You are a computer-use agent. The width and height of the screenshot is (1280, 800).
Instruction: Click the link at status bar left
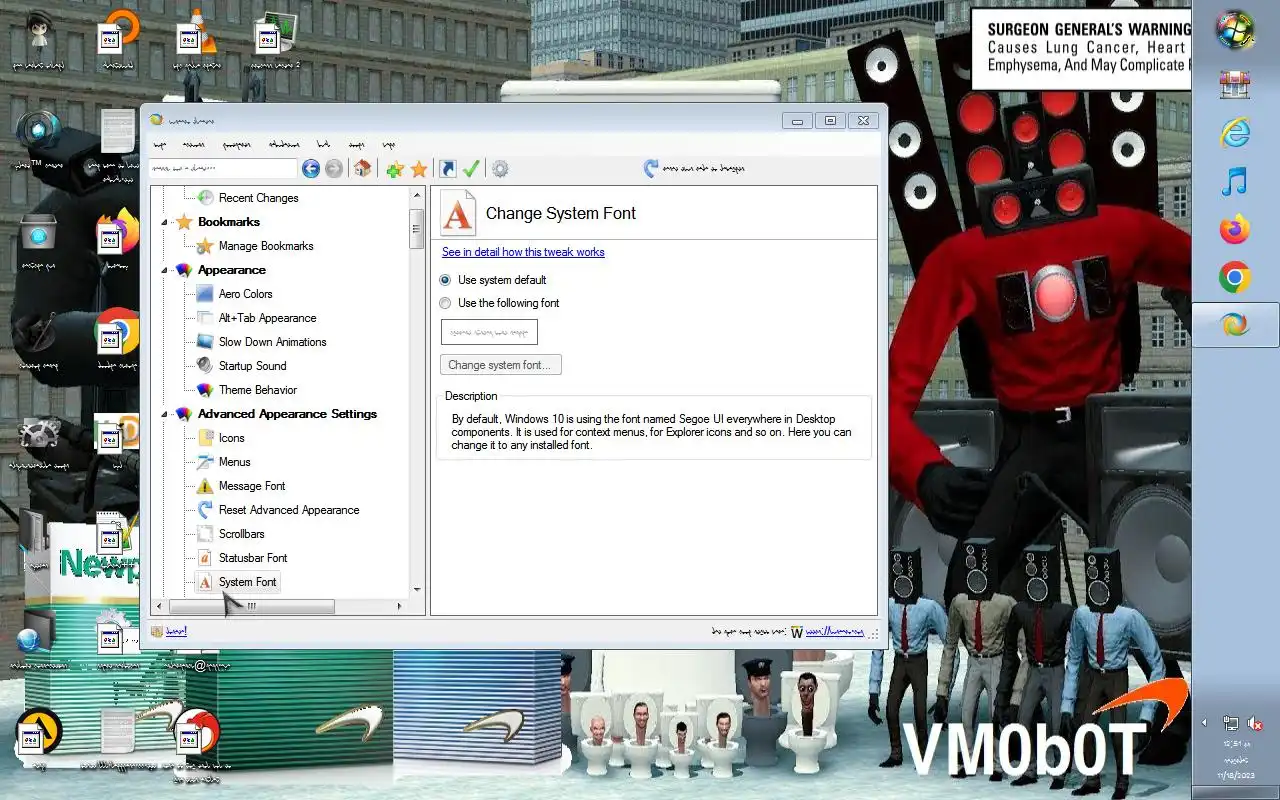(x=176, y=631)
